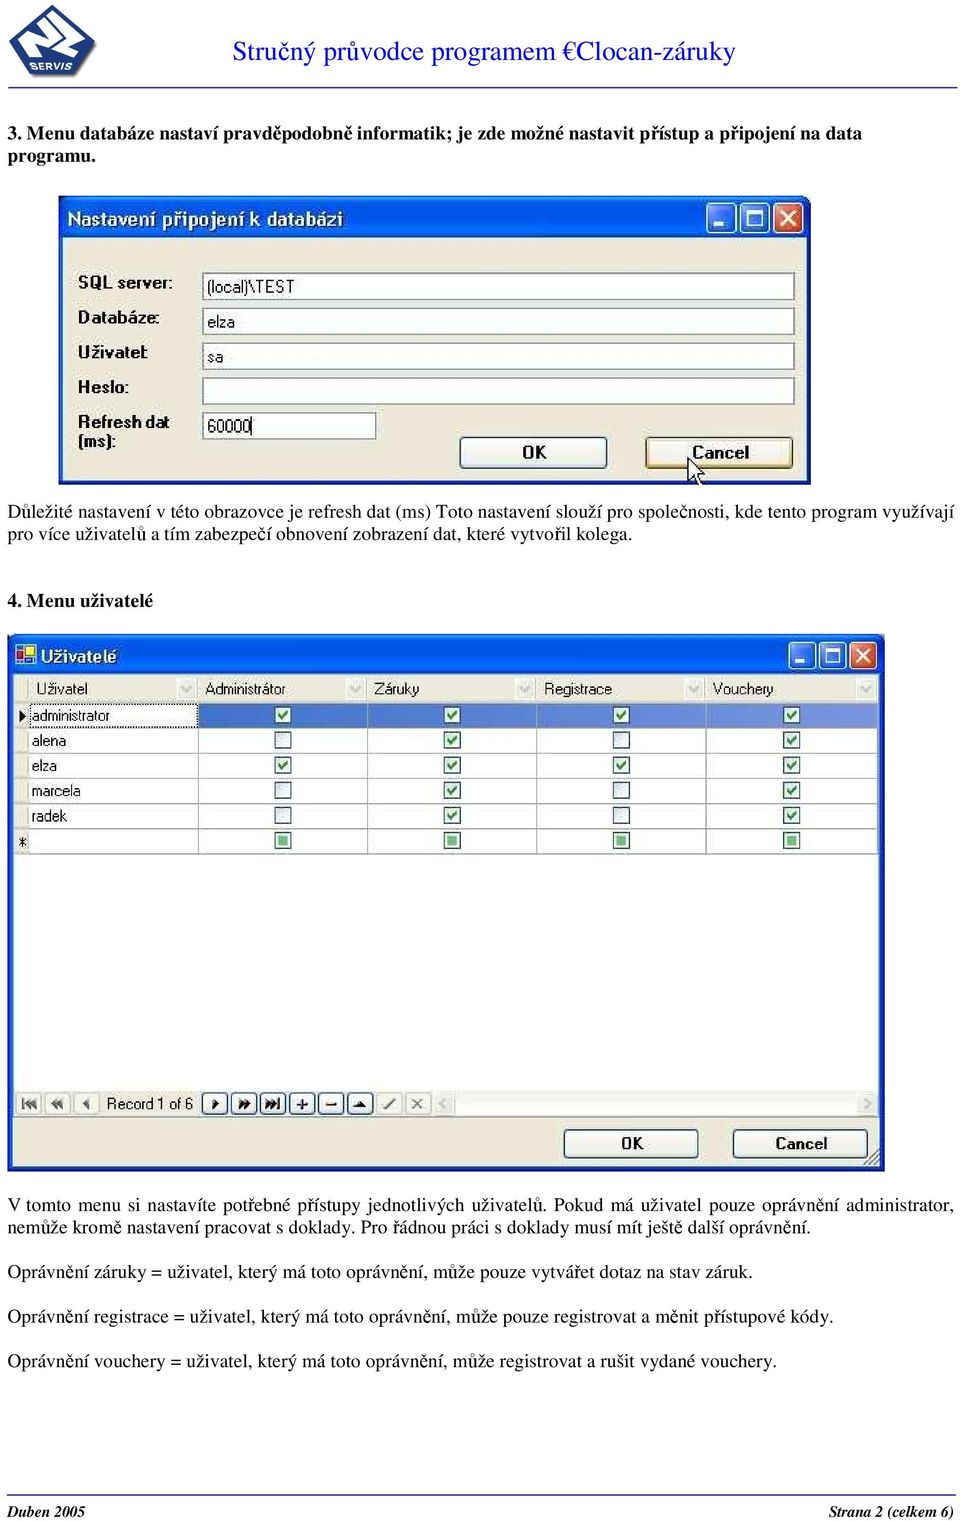Maximize the Nastavení připojení dialog
Screen dimensions: 960x1521
tap(754, 218)
